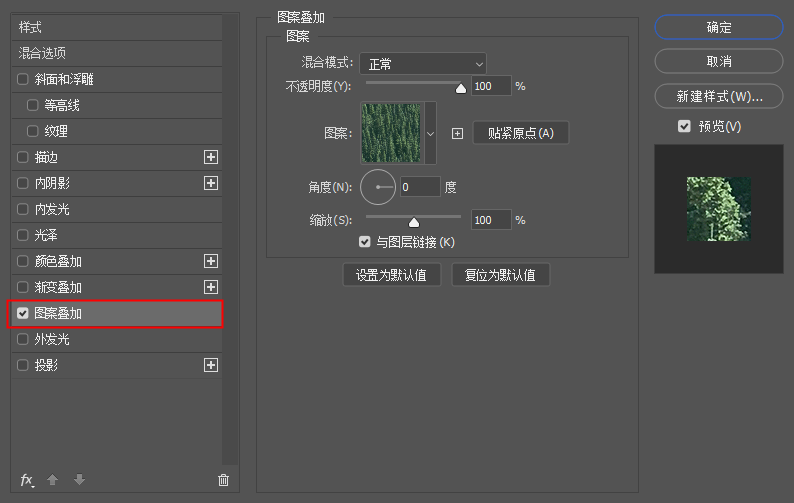Open 光泽 settings row
This screenshot has width=794, height=503.
(117, 235)
